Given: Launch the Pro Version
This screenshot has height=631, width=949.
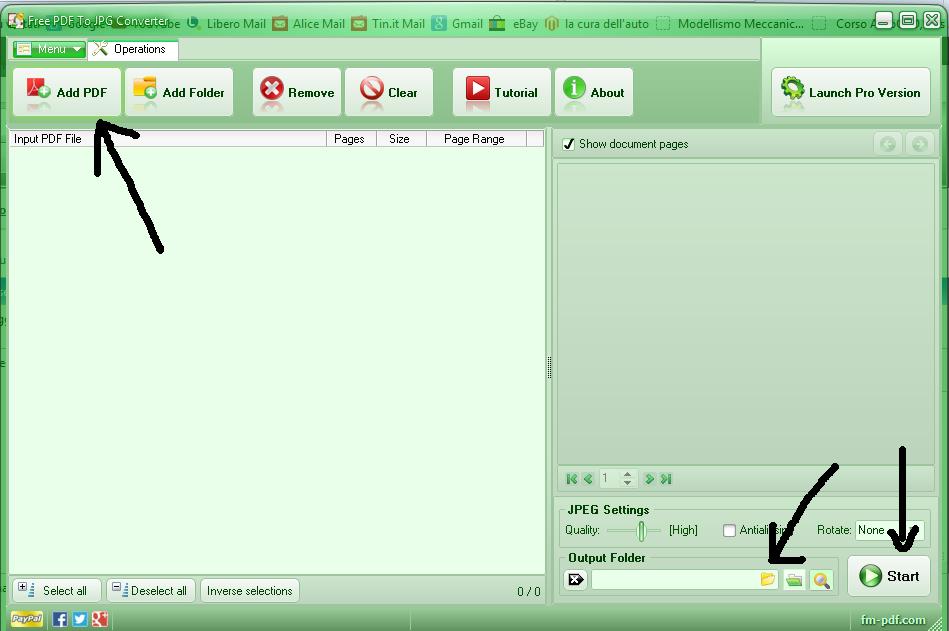Looking at the screenshot, I should pos(851,92).
